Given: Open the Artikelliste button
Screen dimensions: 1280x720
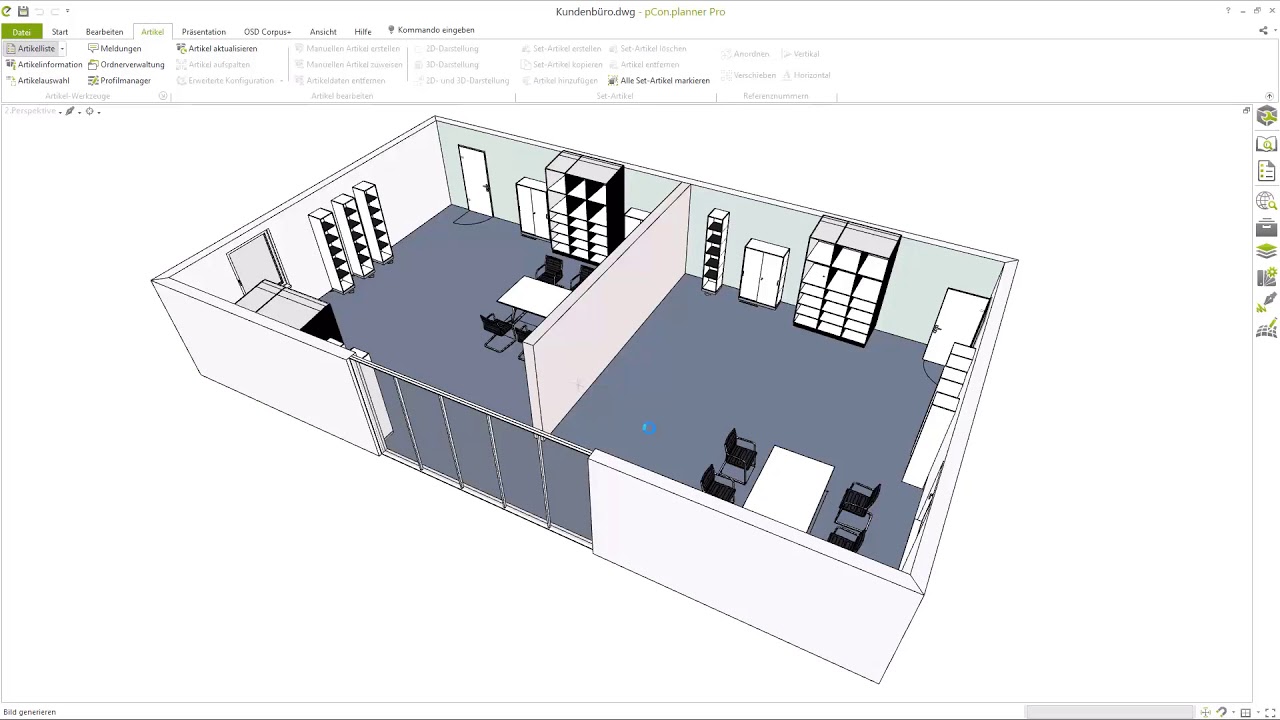Looking at the screenshot, I should pos(30,48).
